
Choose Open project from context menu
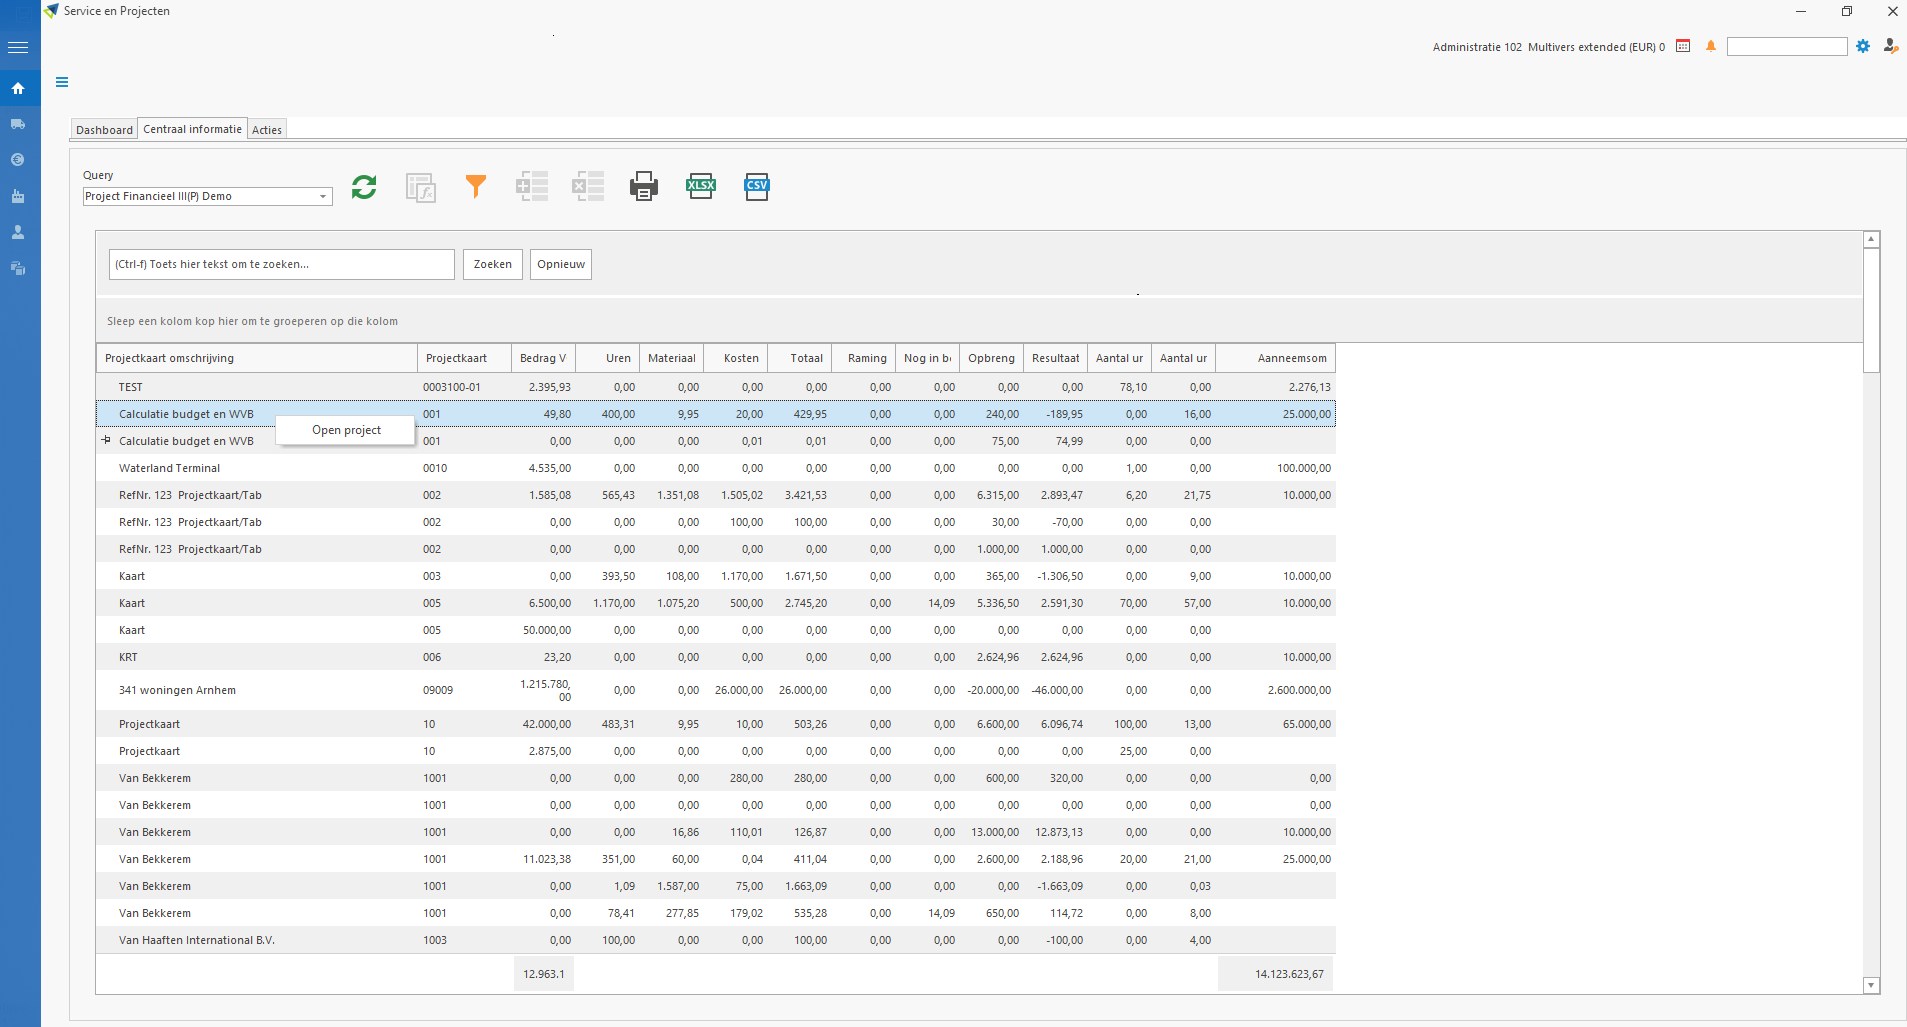[x=346, y=430]
